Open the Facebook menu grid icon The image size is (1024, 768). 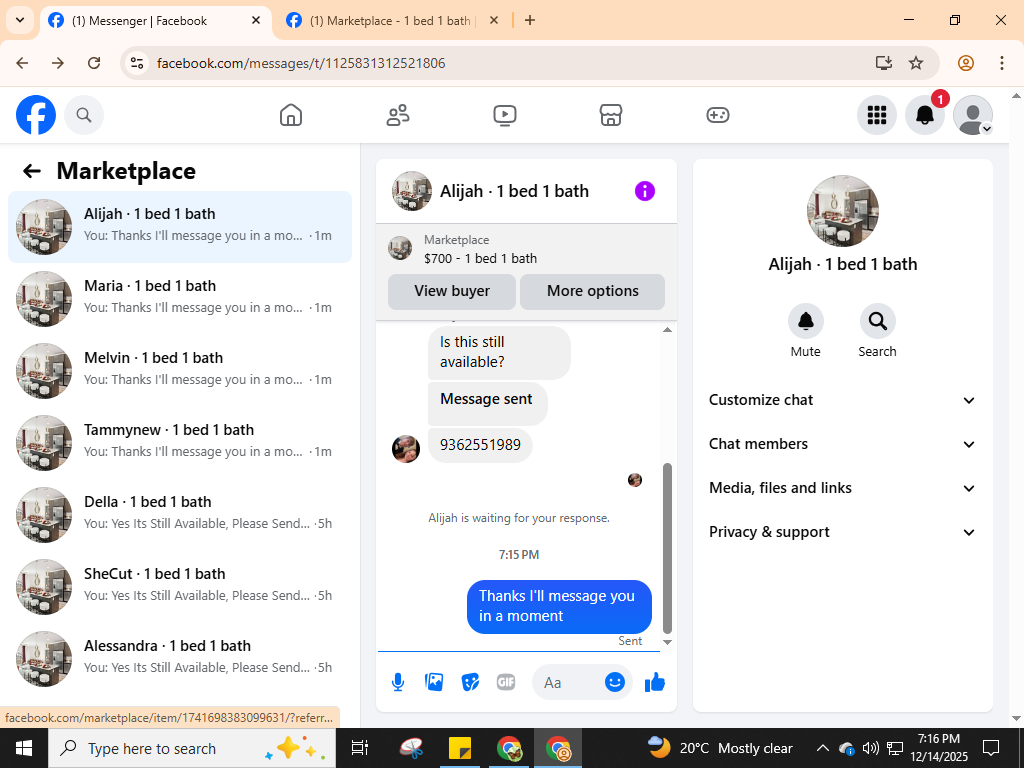click(876, 115)
